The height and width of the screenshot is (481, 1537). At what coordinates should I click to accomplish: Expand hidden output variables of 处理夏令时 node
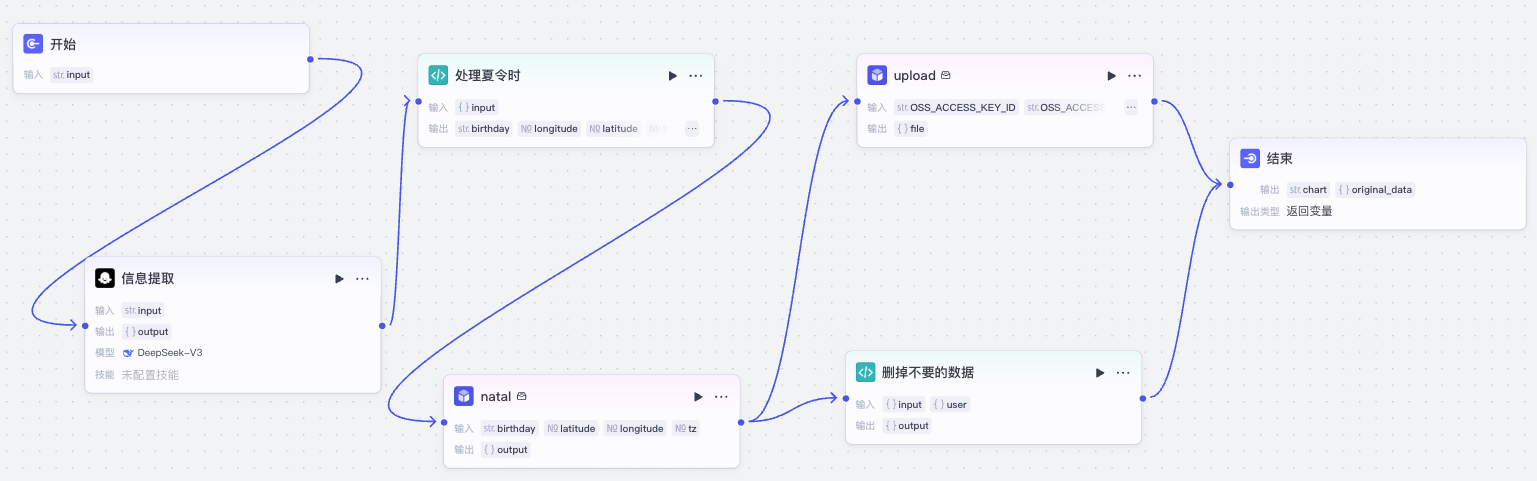coord(692,128)
